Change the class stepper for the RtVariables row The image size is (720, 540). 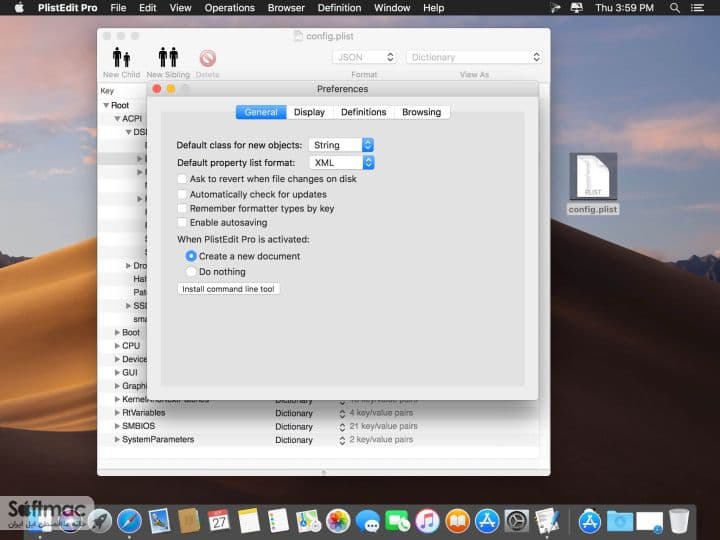click(x=342, y=413)
